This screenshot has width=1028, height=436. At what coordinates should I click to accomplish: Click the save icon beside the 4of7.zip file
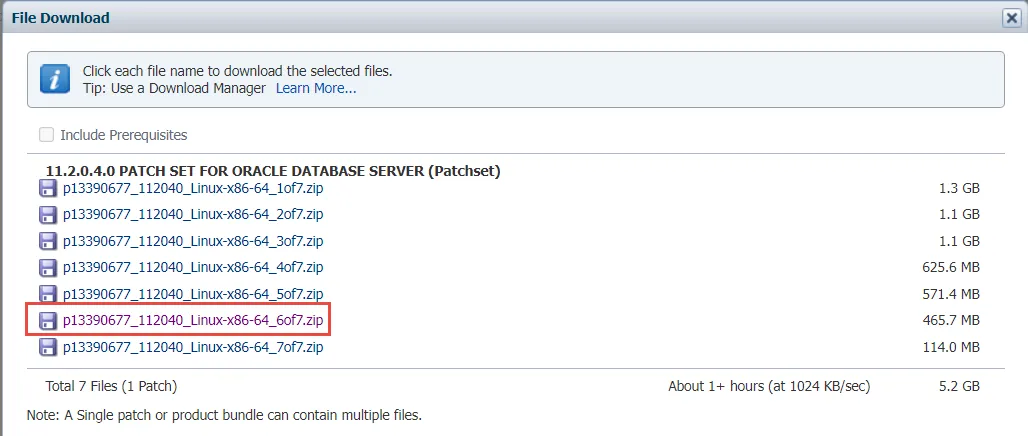[x=47, y=268]
